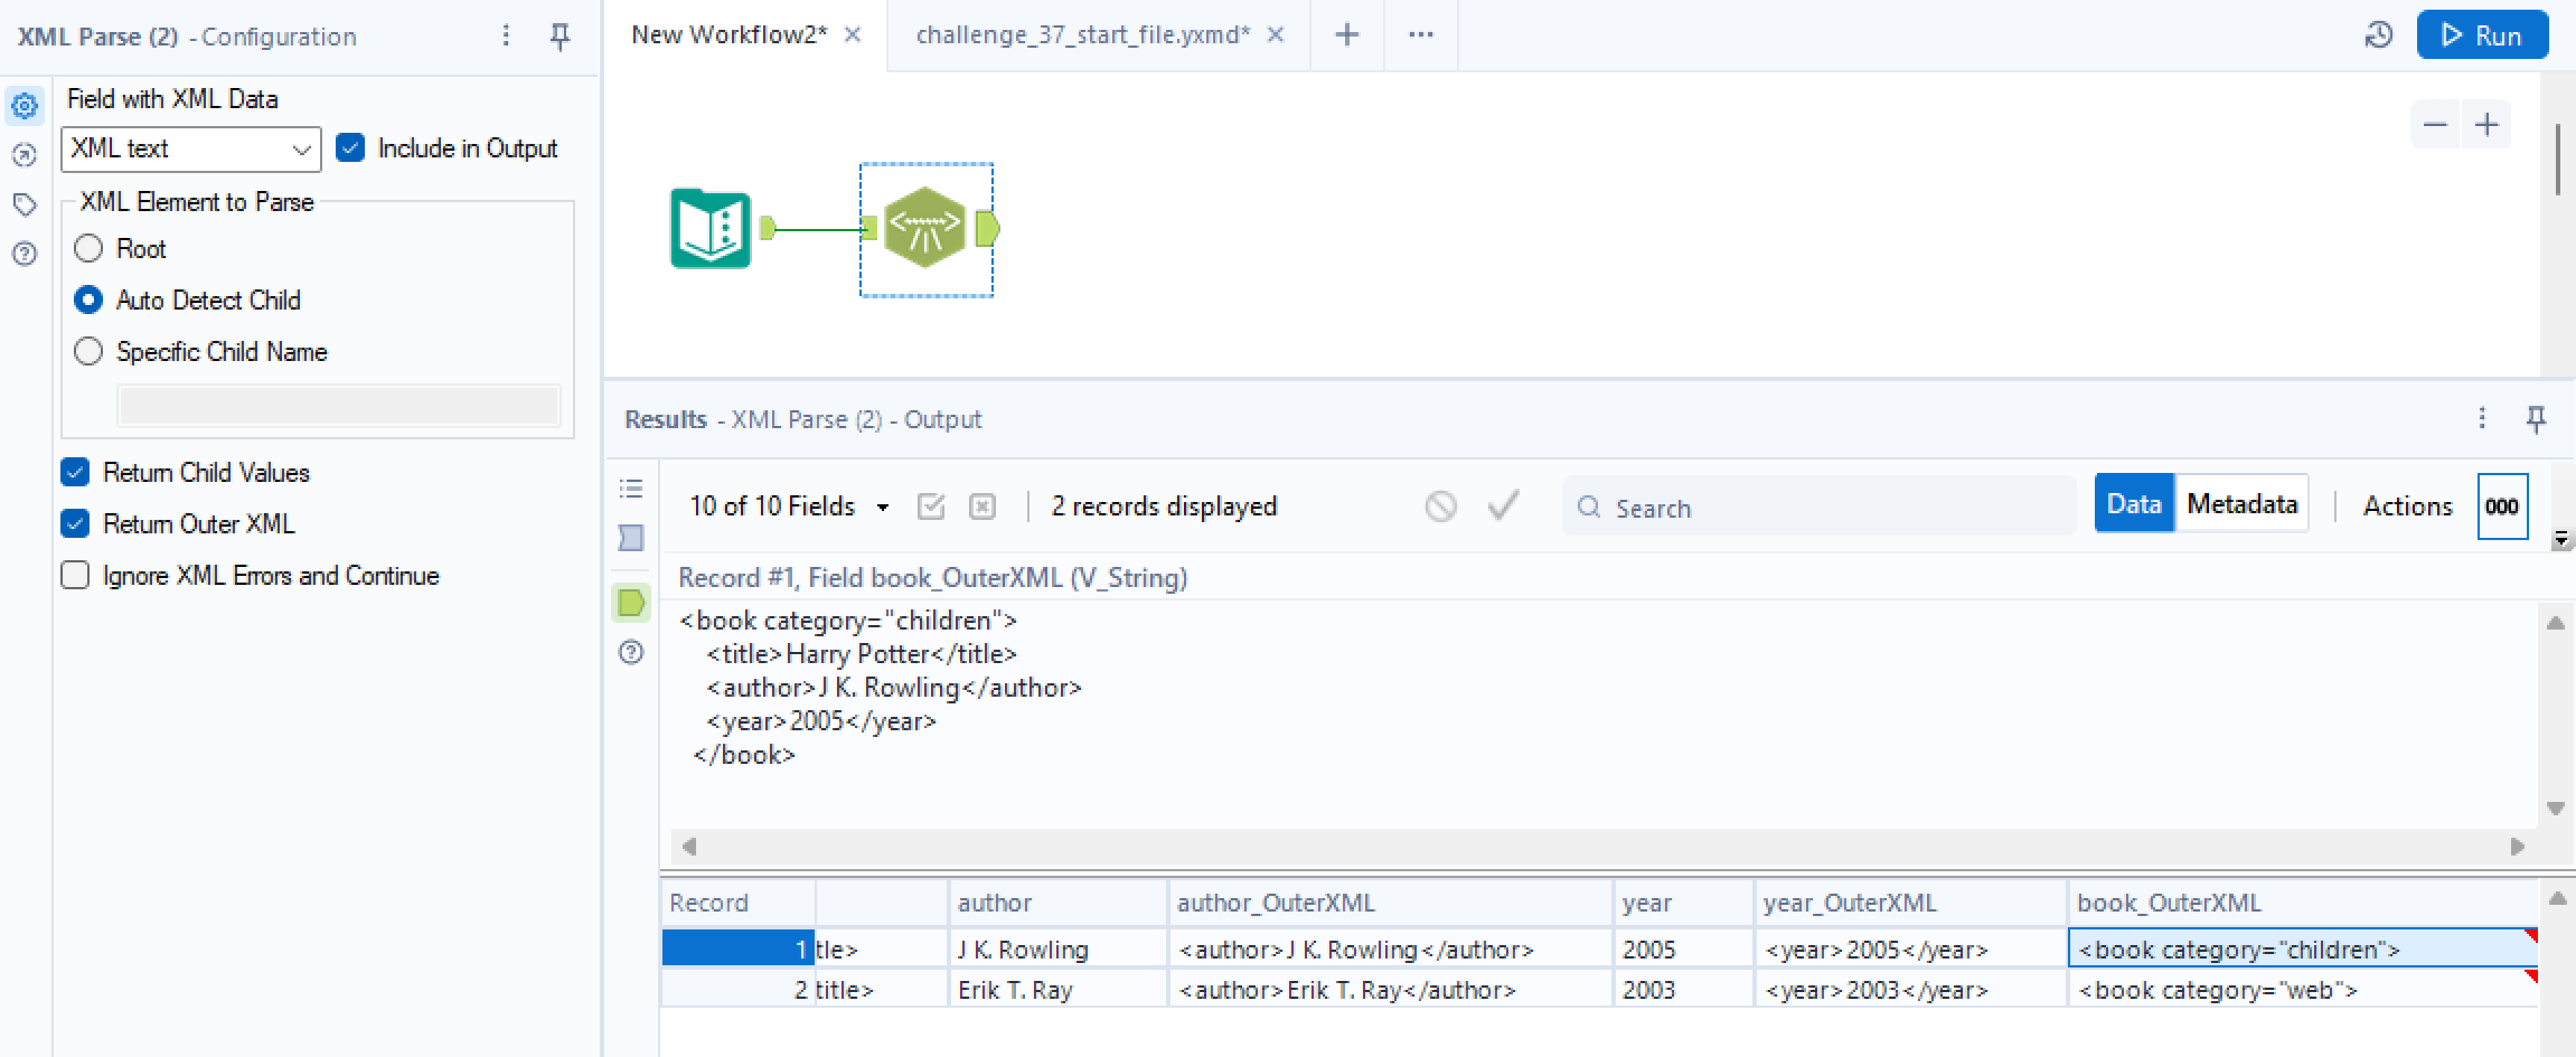
Task: Enable Ignore XML Errors and Continue
Action: point(75,575)
